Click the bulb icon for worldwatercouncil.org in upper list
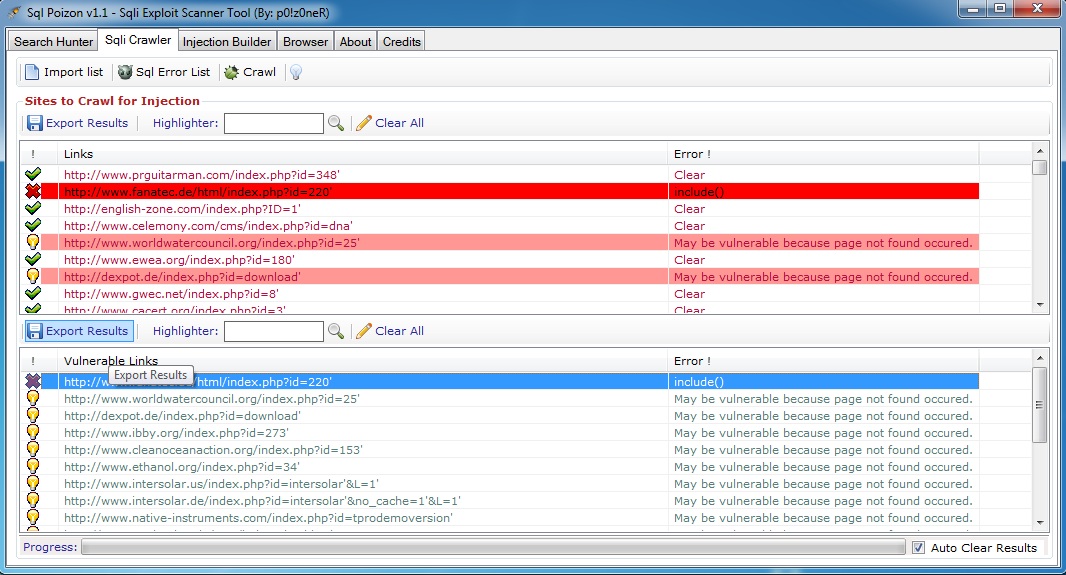The image size is (1066, 575). tap(33, 242)
